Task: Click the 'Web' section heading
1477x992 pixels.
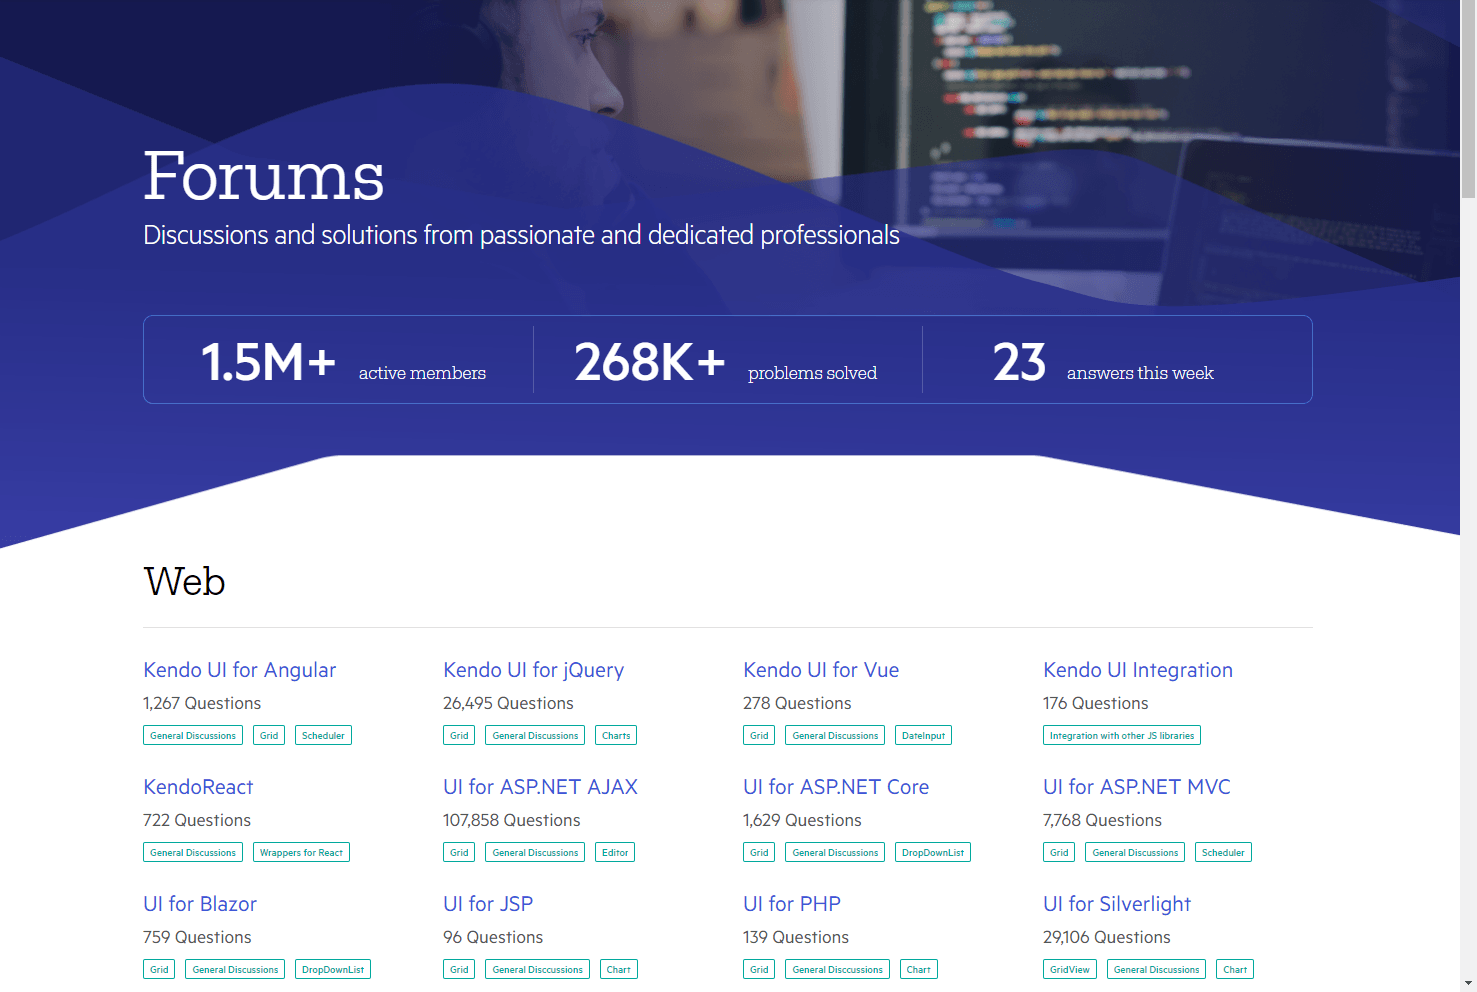Action: 185,581
